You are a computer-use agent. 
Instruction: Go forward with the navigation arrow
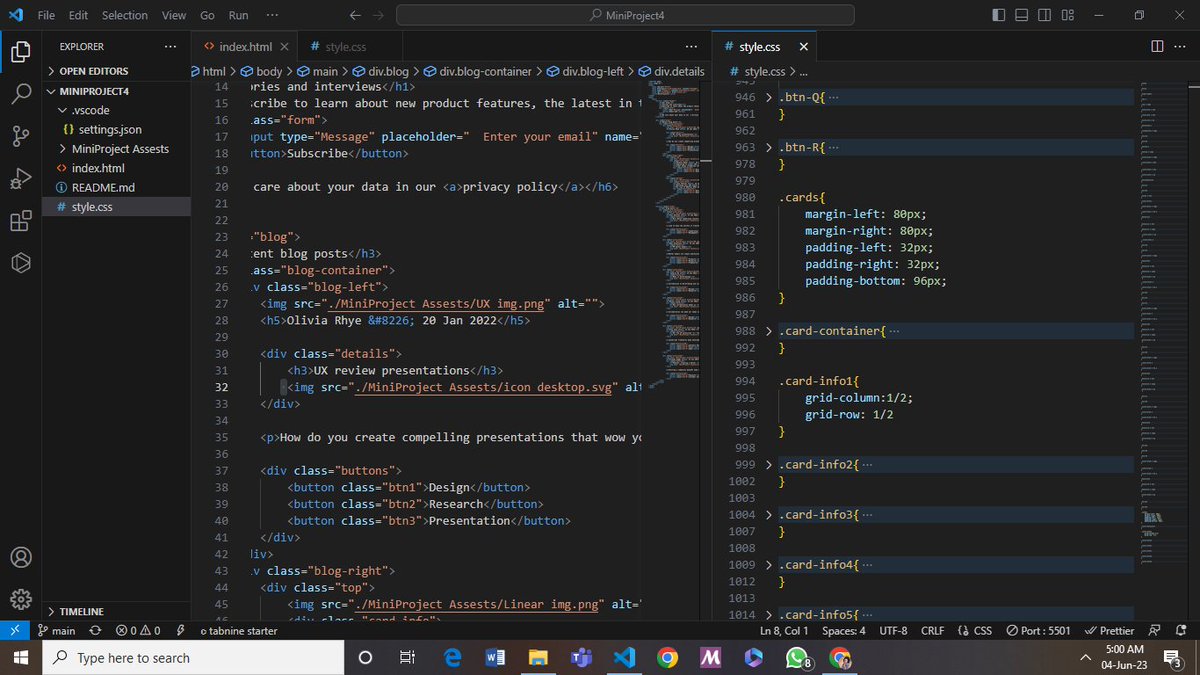[379, 15]
